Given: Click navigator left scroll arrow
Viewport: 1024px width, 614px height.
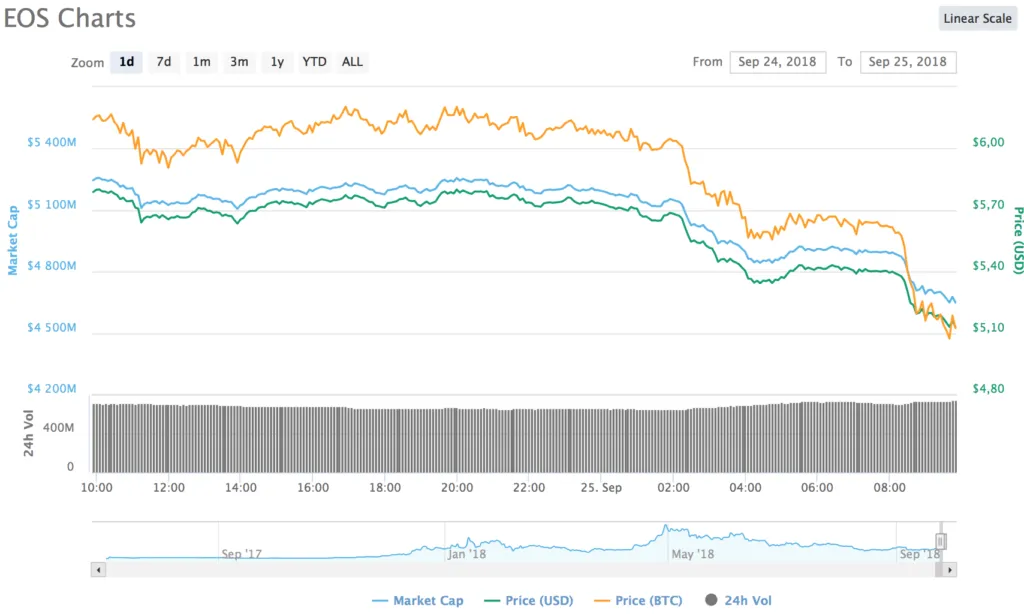Looking at the screenshot, I should point(99,570).
